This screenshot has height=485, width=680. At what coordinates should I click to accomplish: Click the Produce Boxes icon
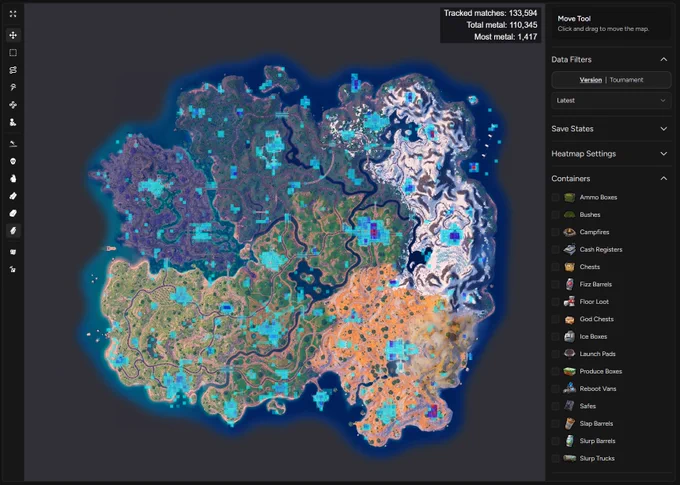coord(569,371)
